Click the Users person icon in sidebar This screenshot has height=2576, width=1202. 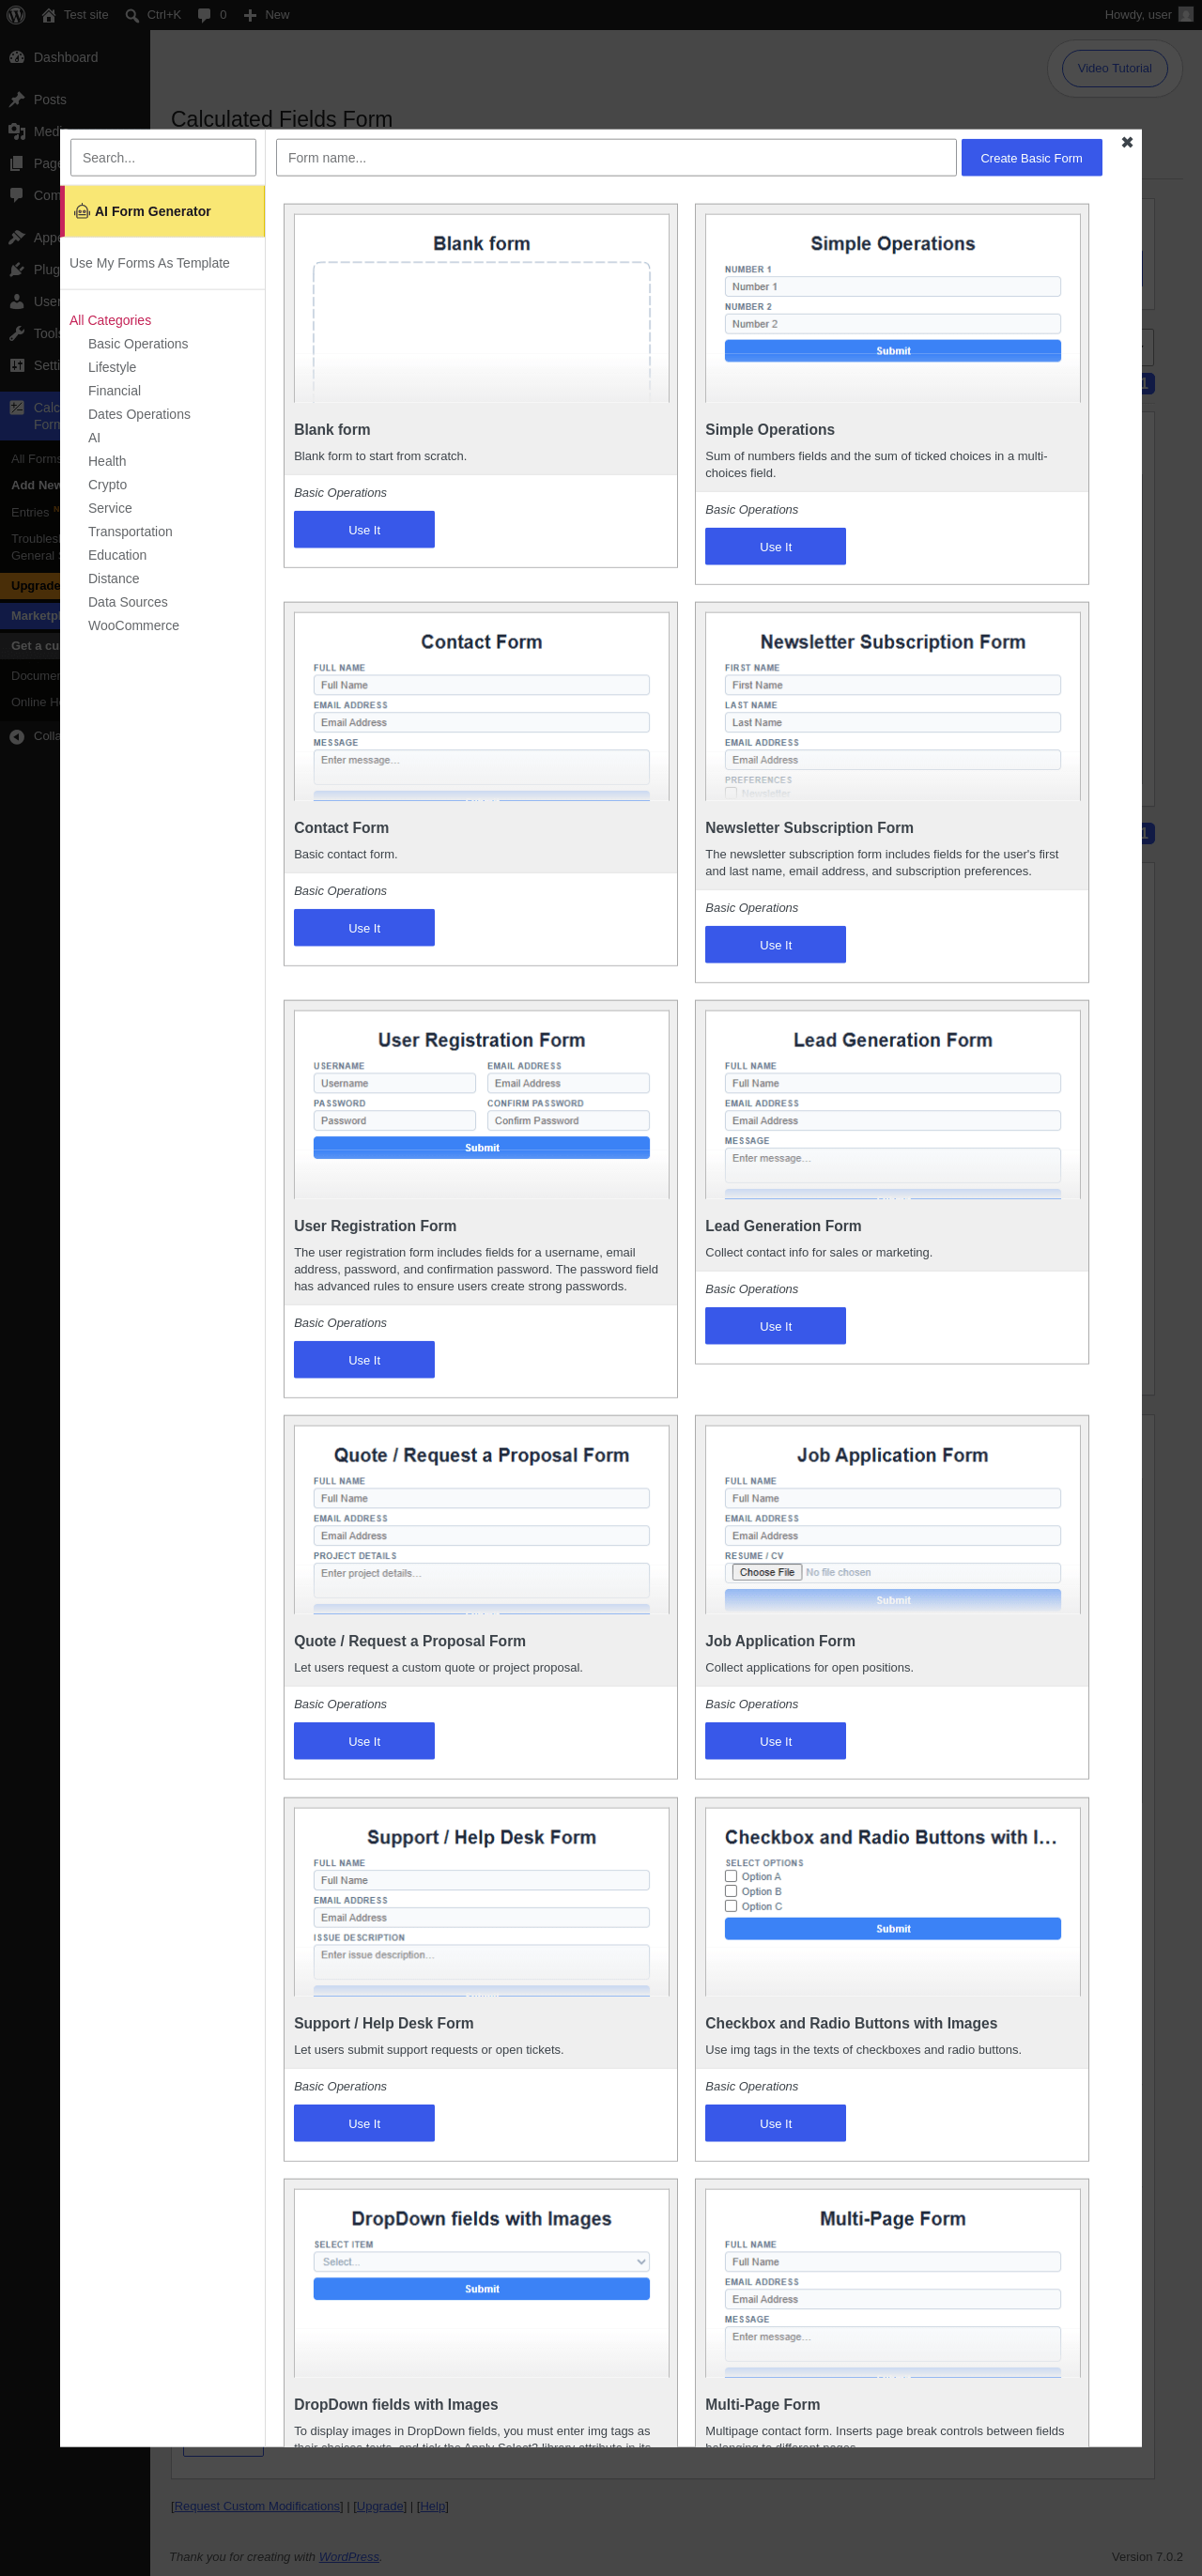click(x=17, y=301)
